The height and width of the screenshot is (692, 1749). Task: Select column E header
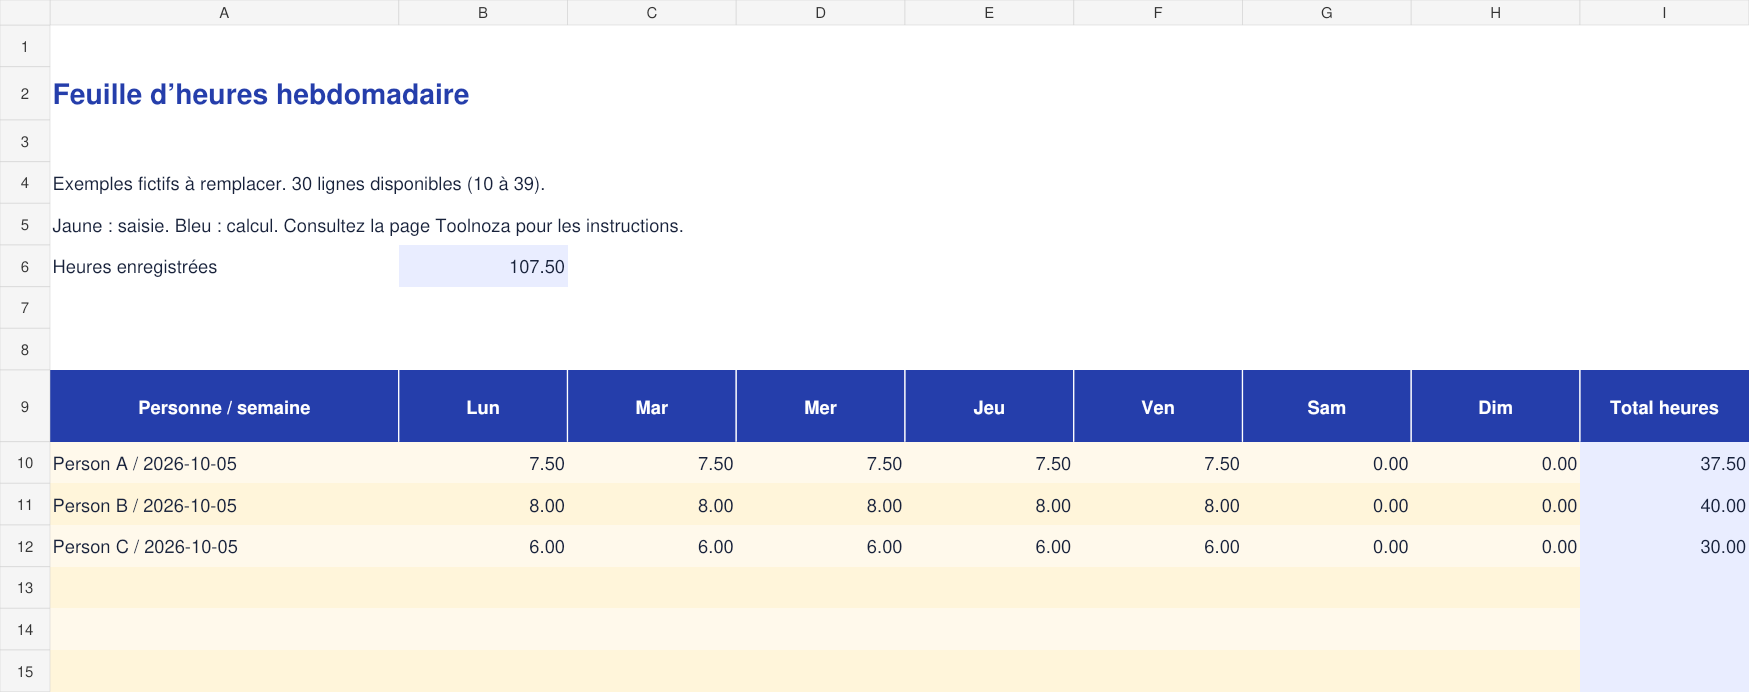tap(989, 12)
